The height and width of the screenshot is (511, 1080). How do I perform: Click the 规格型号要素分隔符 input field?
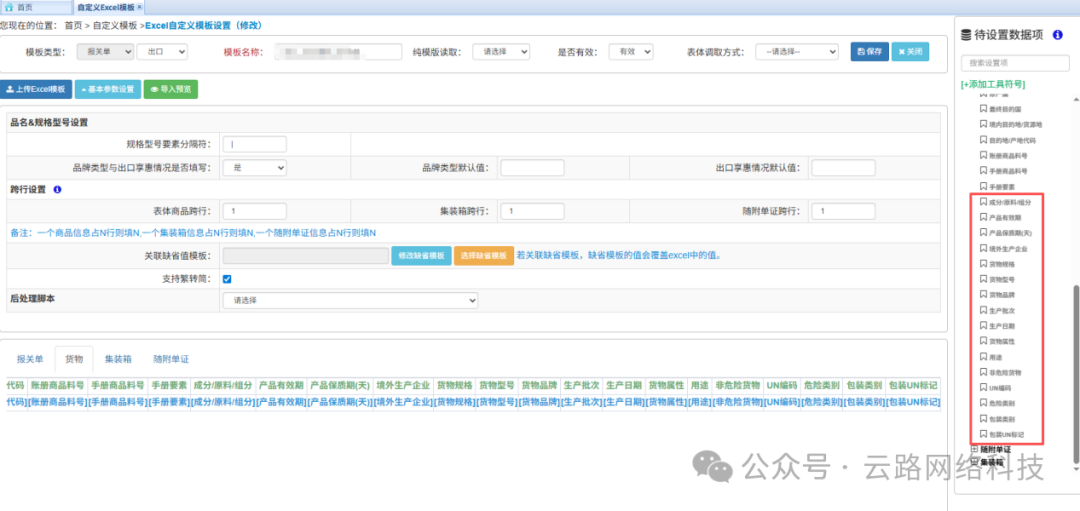click(254, 144)
